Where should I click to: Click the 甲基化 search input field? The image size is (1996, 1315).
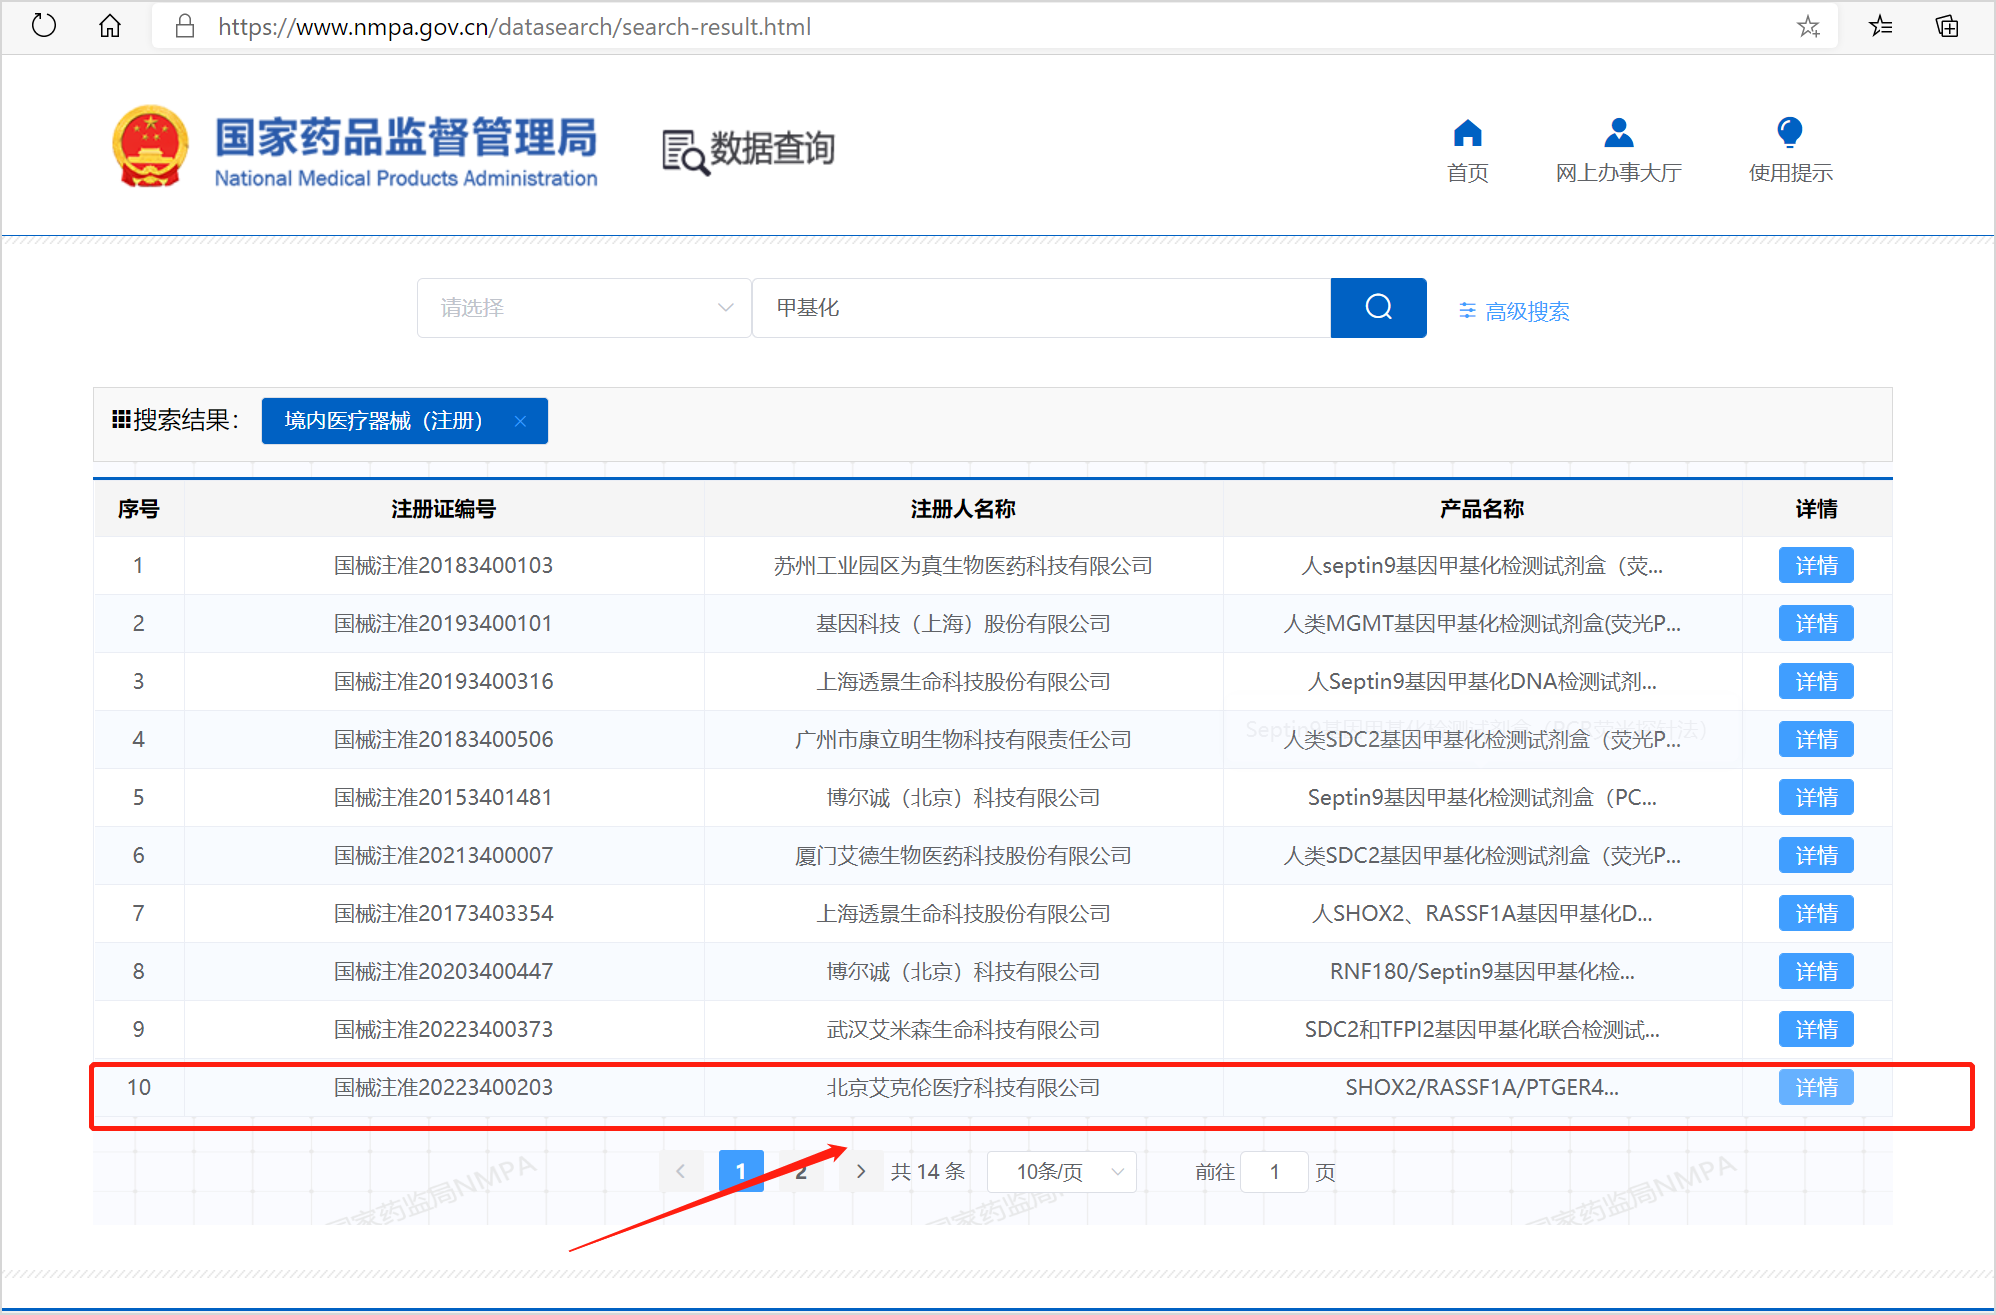[x=1040, y=308]
